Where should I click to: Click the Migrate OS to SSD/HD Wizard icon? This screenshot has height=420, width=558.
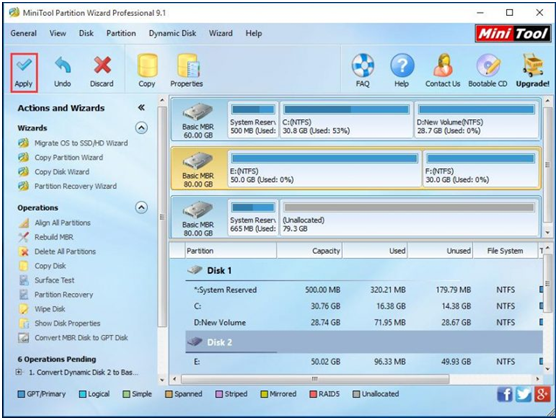(x=24, y=143)
